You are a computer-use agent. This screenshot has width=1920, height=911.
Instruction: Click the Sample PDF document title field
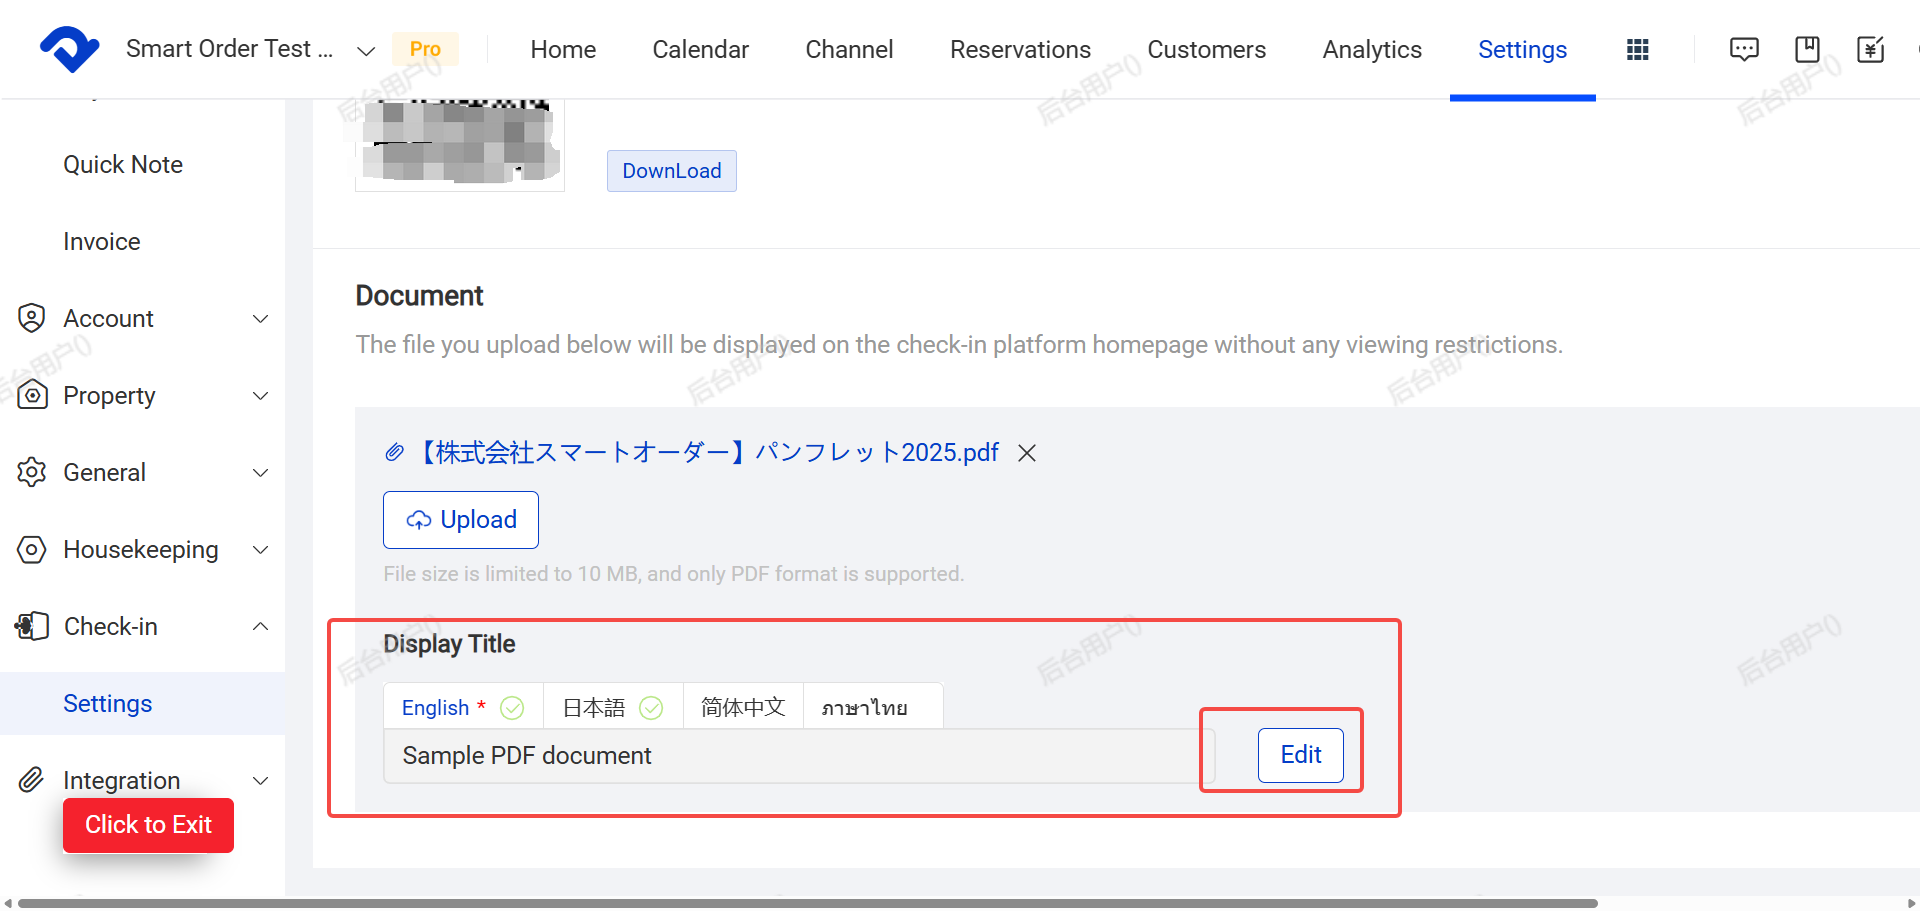click(799, 756)
